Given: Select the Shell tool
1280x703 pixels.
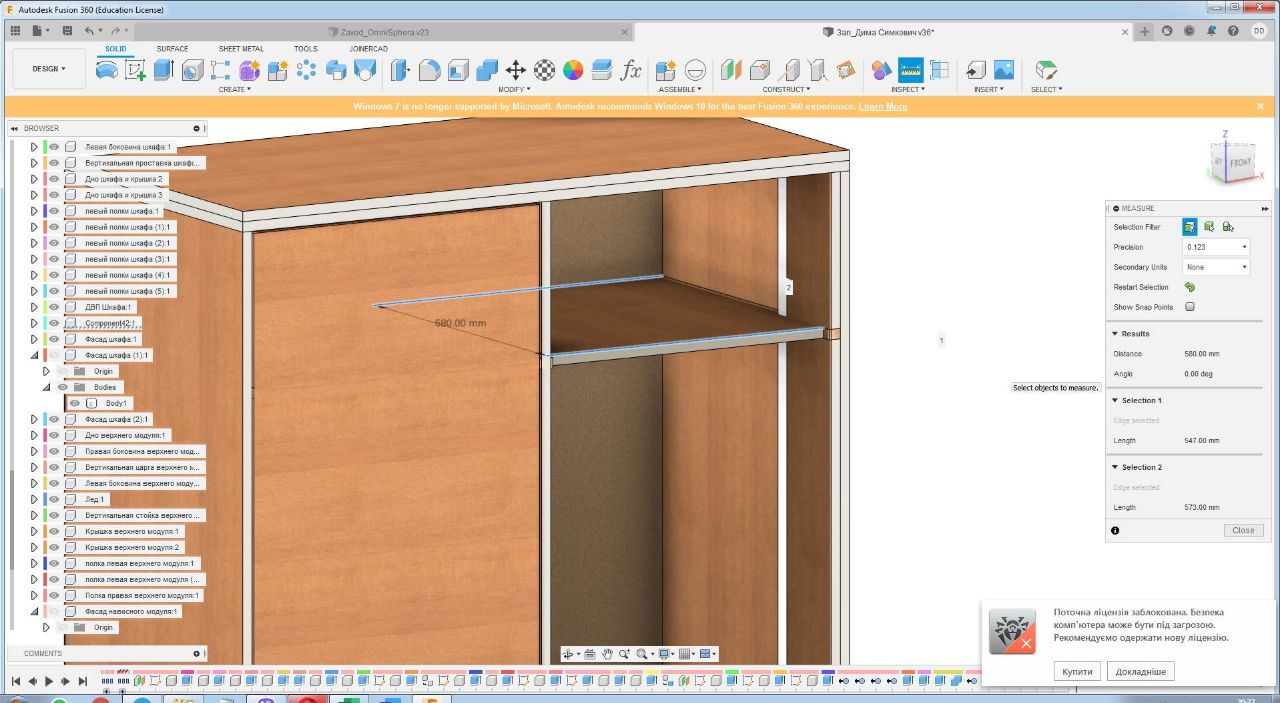Looking at the screenshot, I should click(458, 70).
